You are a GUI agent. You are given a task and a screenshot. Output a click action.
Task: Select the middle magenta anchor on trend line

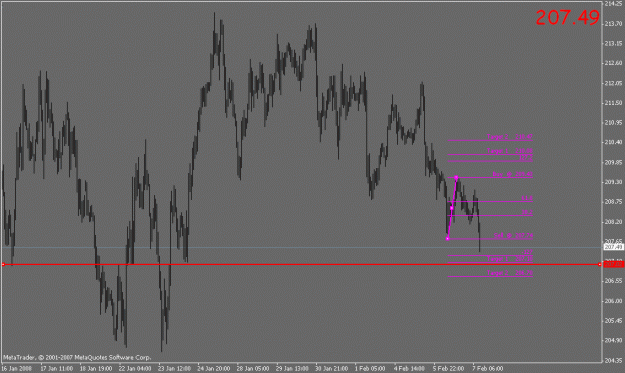(452, 208)
